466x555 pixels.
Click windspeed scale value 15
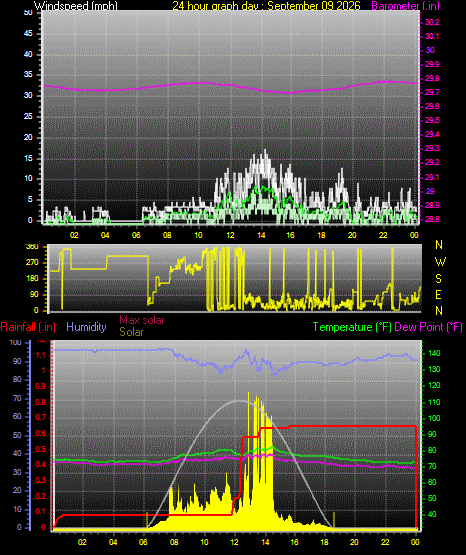(28, 158)
